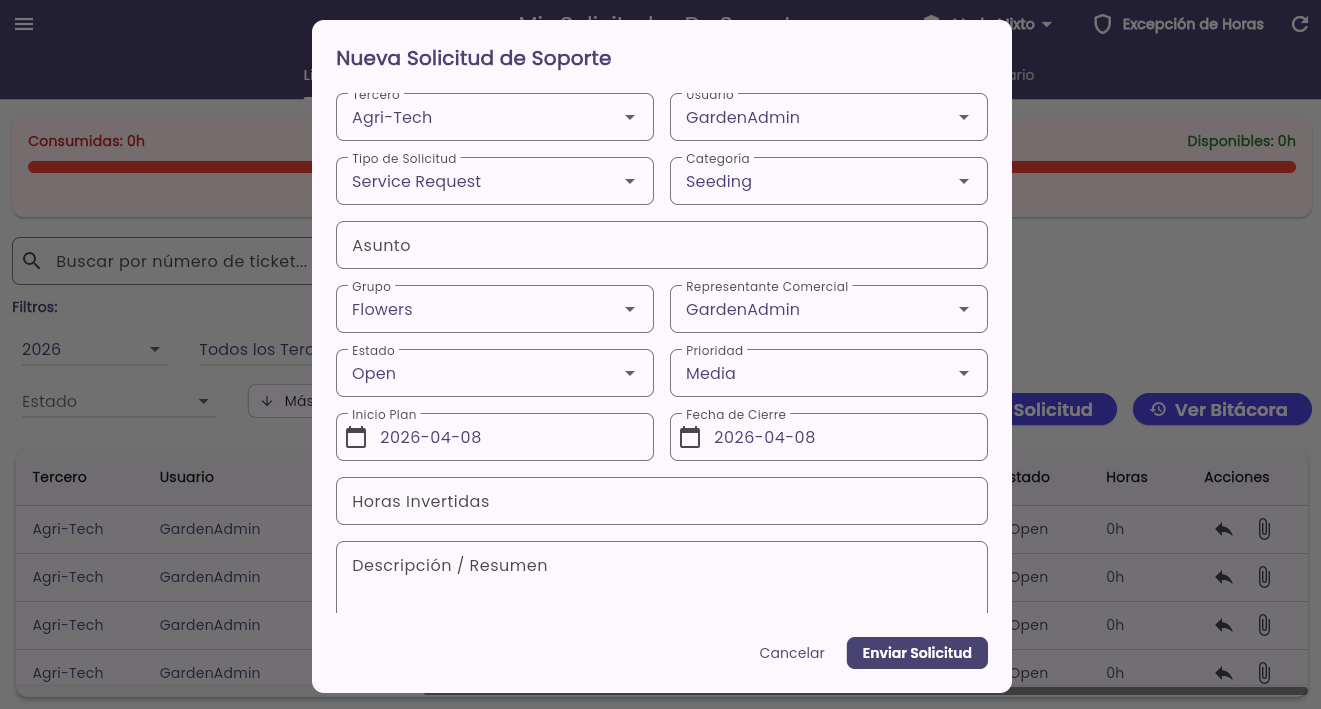This screenshot has height=709, width=1321.
Task: Open the Fecha de Cierre calendar icon
Action: (x=690, y=437)
